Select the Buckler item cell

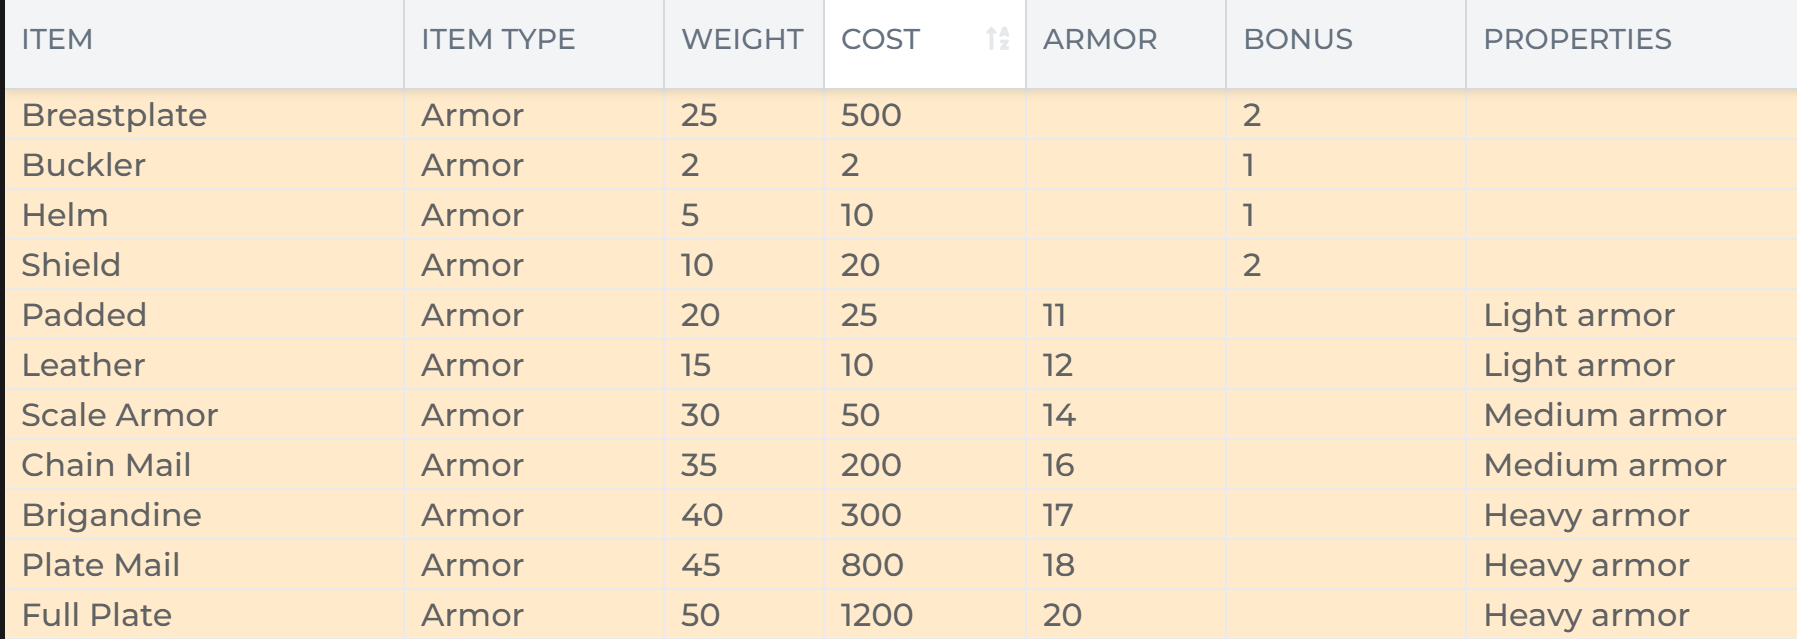coord(204,165)
